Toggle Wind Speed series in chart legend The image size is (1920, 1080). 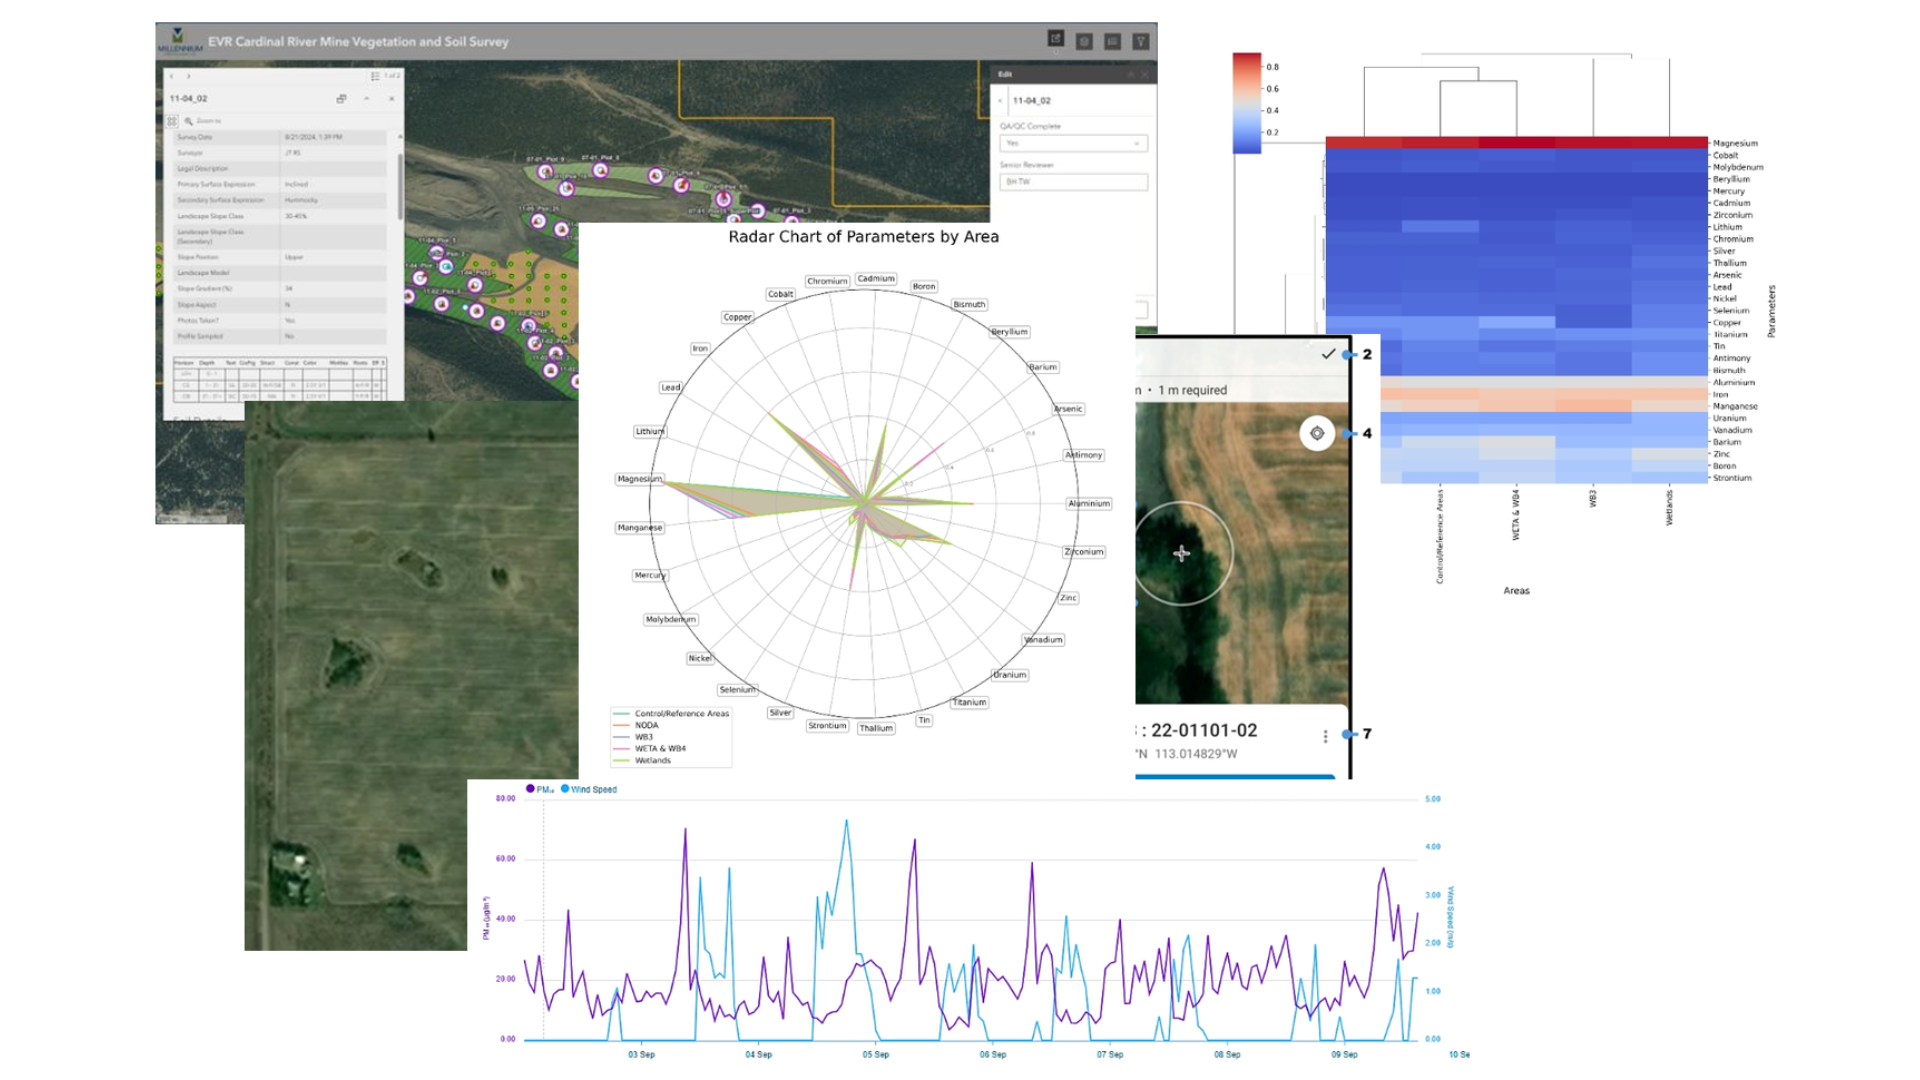[x=588, y=789]
